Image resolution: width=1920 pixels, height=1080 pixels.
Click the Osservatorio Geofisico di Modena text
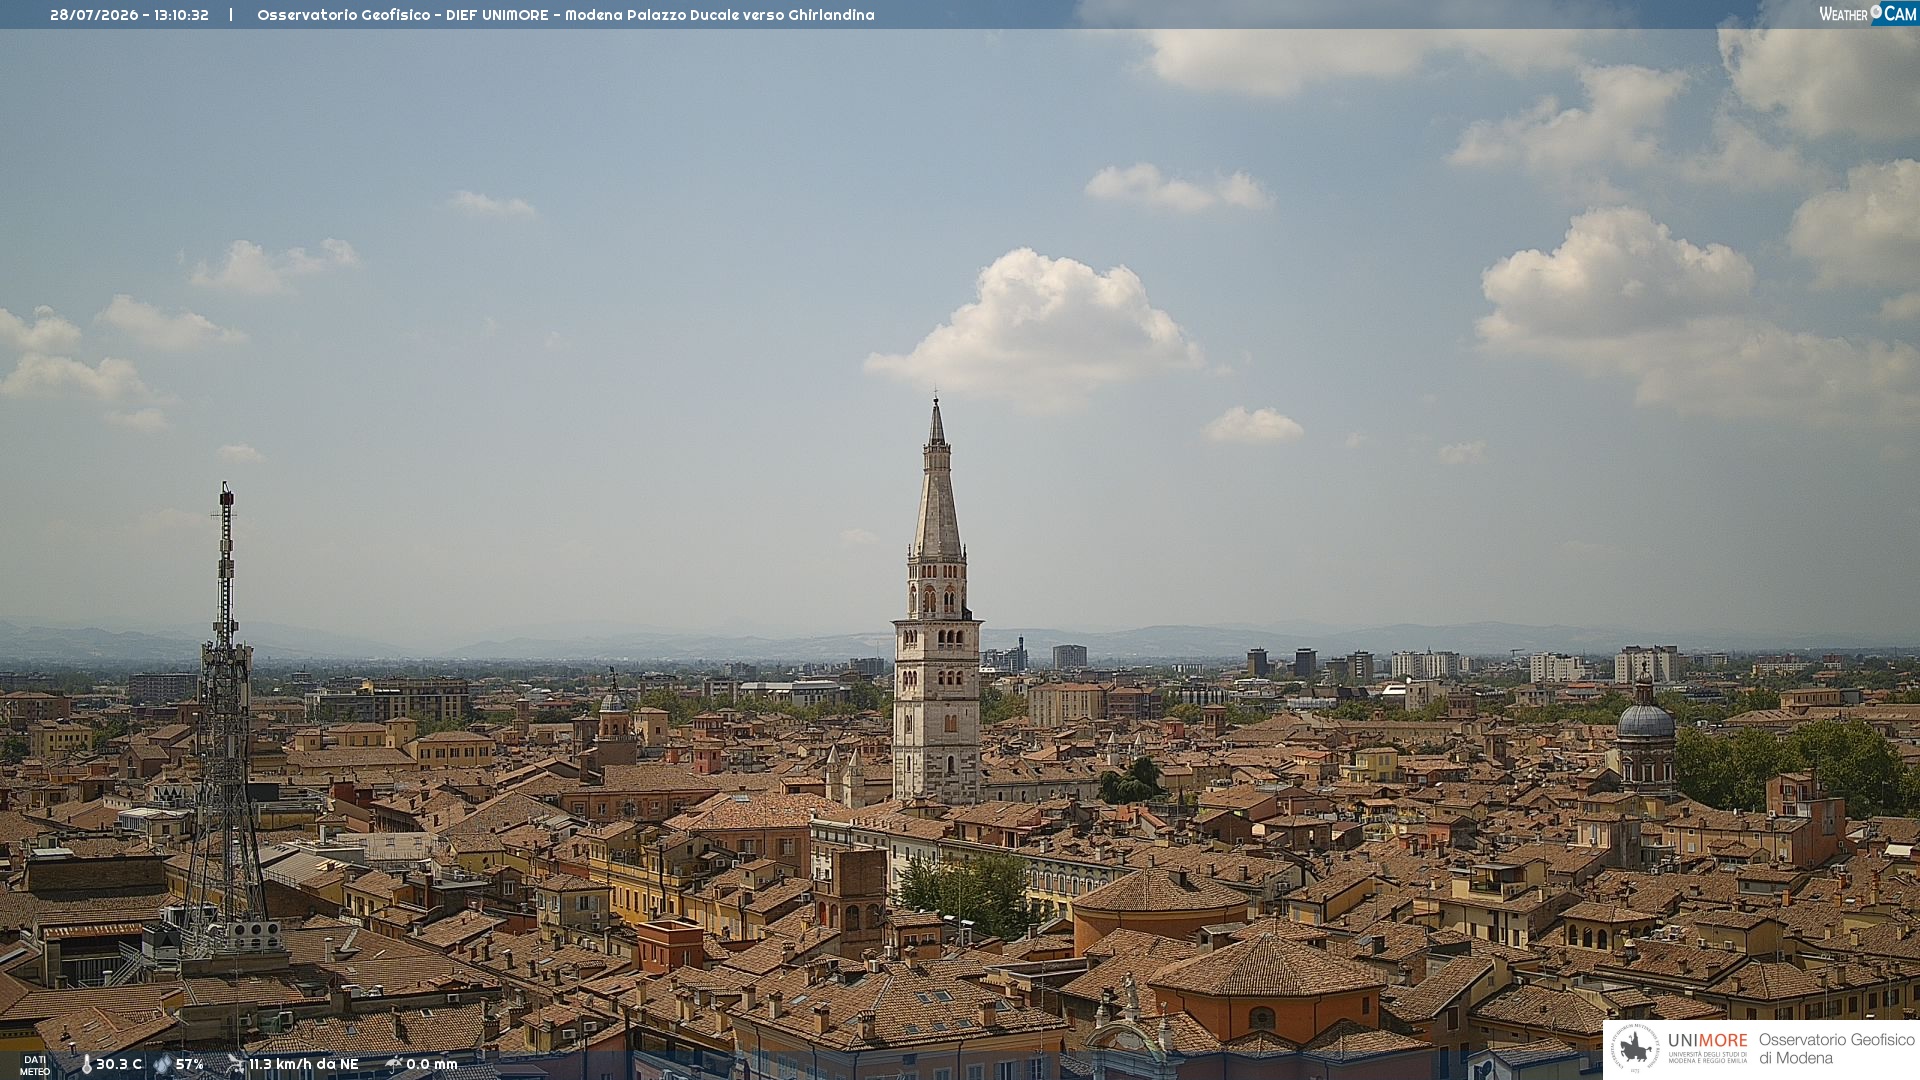[1836, 1049]
